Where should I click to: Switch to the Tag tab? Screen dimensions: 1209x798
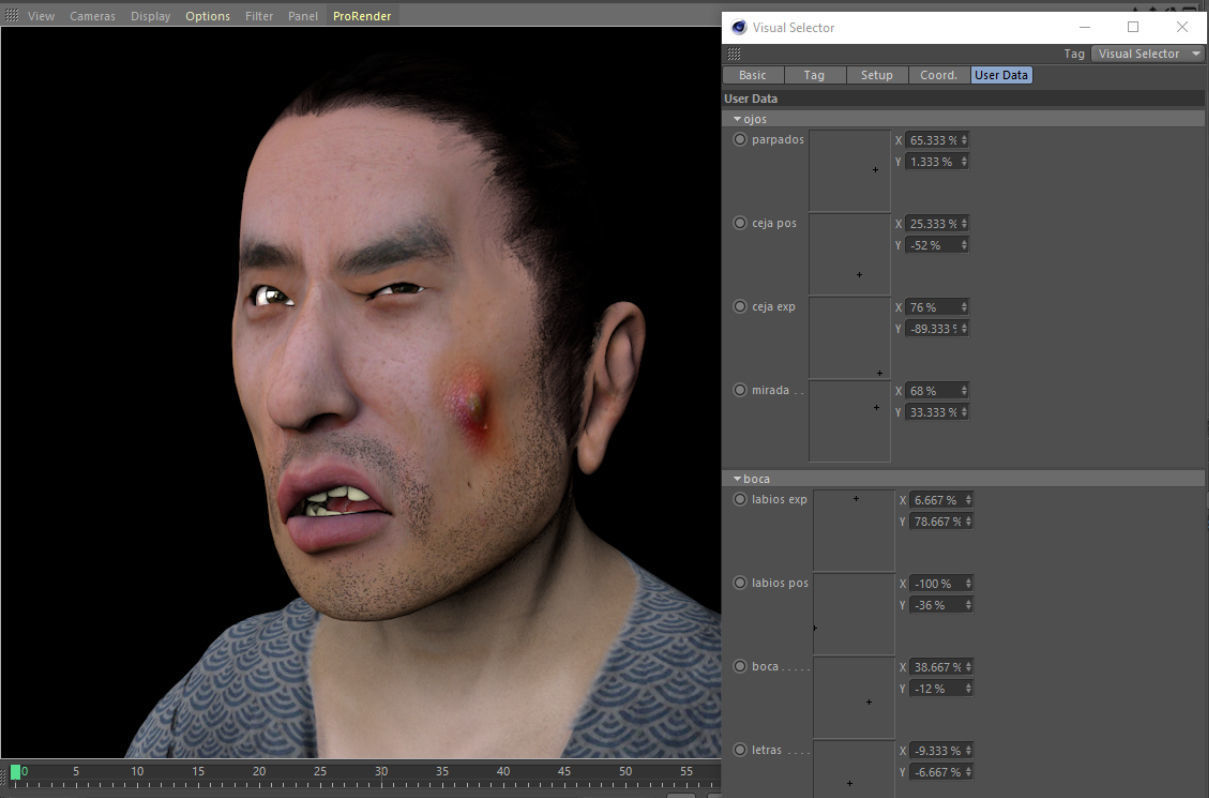pyautogui.click(x=815, y=75)
